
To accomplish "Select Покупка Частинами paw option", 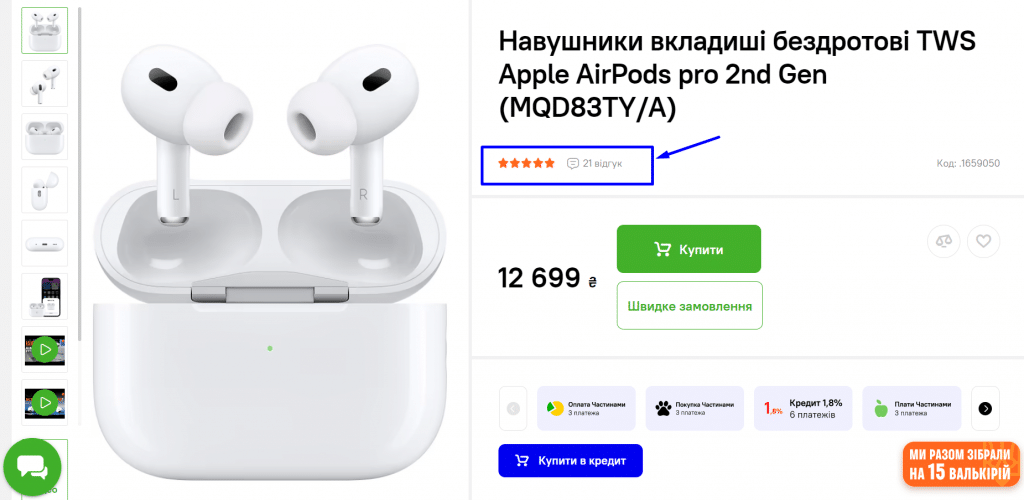I will pyautogui.click(x=695, y=409).
